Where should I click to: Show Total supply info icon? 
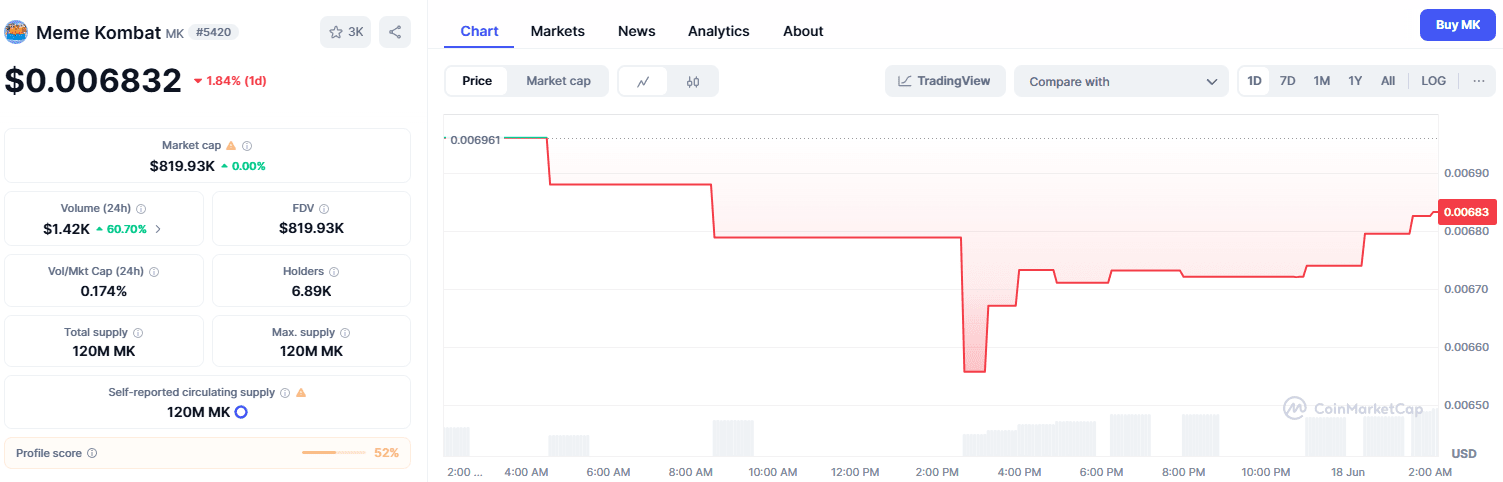[x=138, y=333]
